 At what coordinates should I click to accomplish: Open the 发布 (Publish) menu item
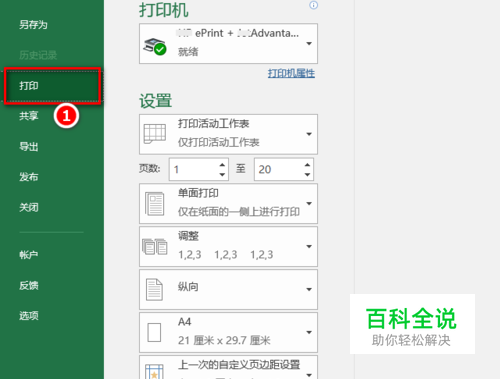[29, 177]
